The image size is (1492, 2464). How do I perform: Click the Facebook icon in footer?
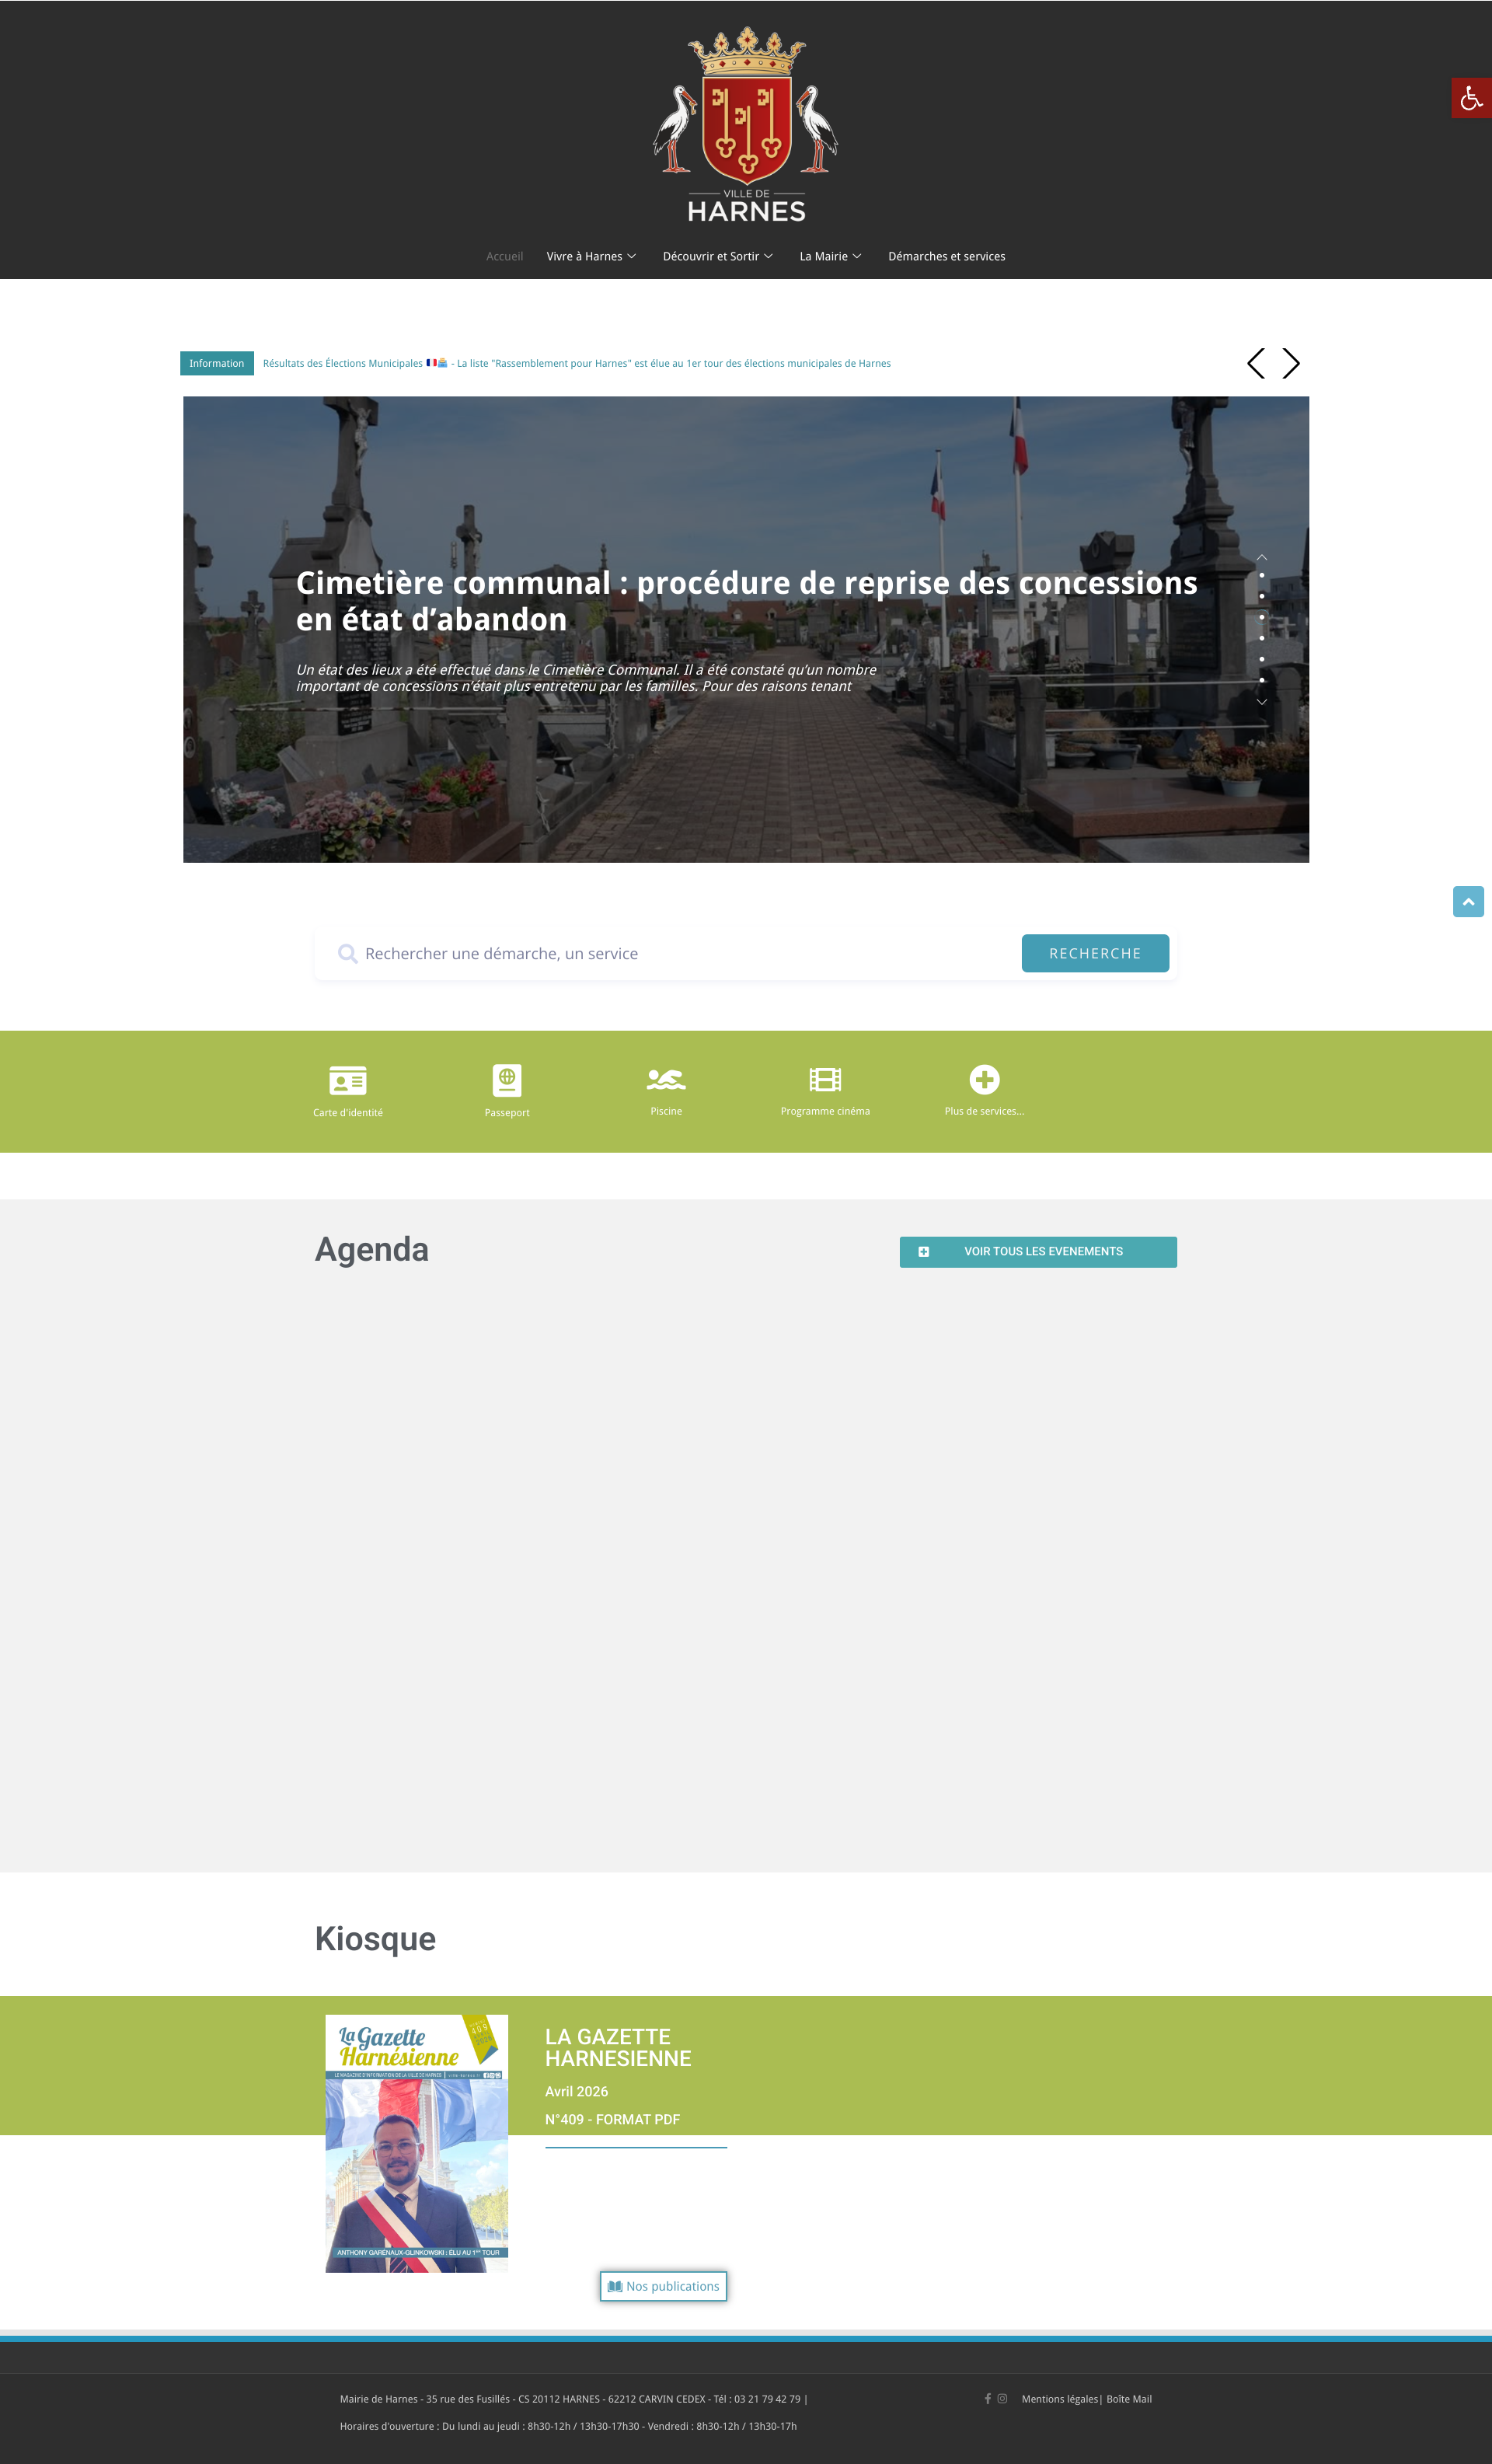click(x=987, y=2398)
